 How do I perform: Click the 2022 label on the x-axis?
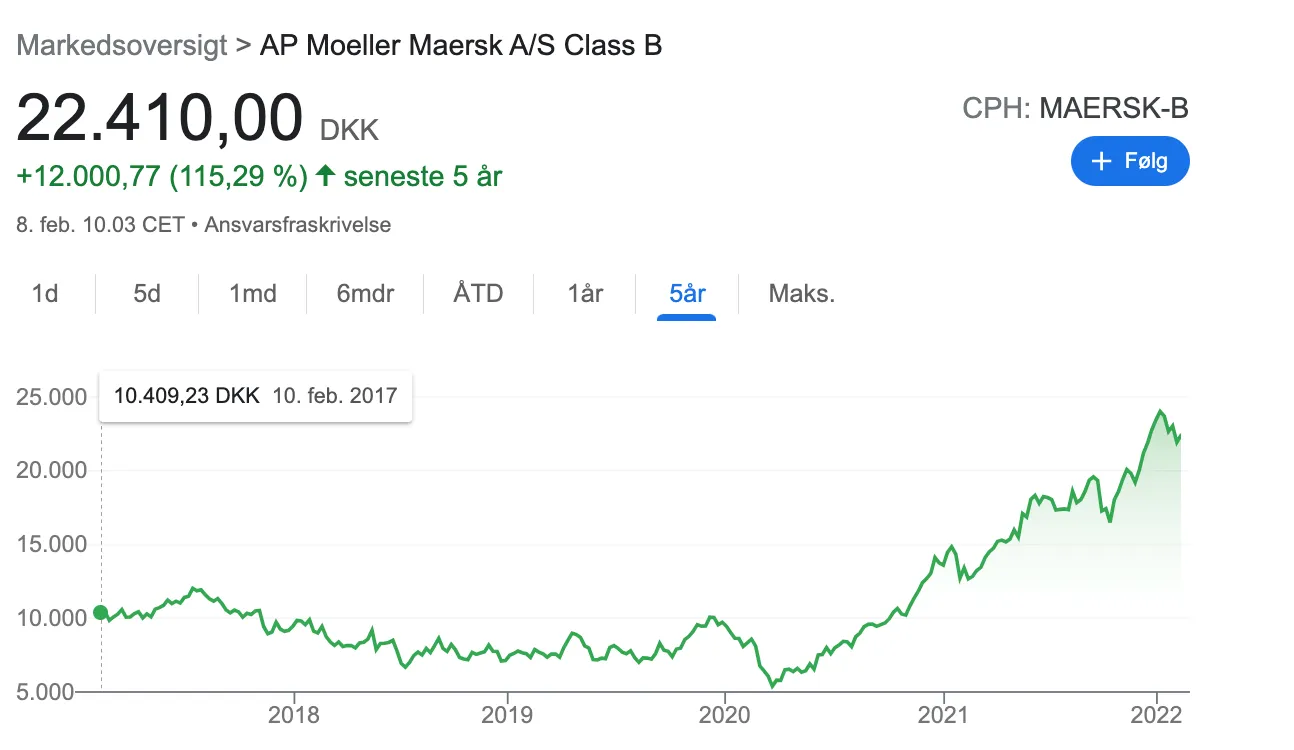tap(1156, 718)
